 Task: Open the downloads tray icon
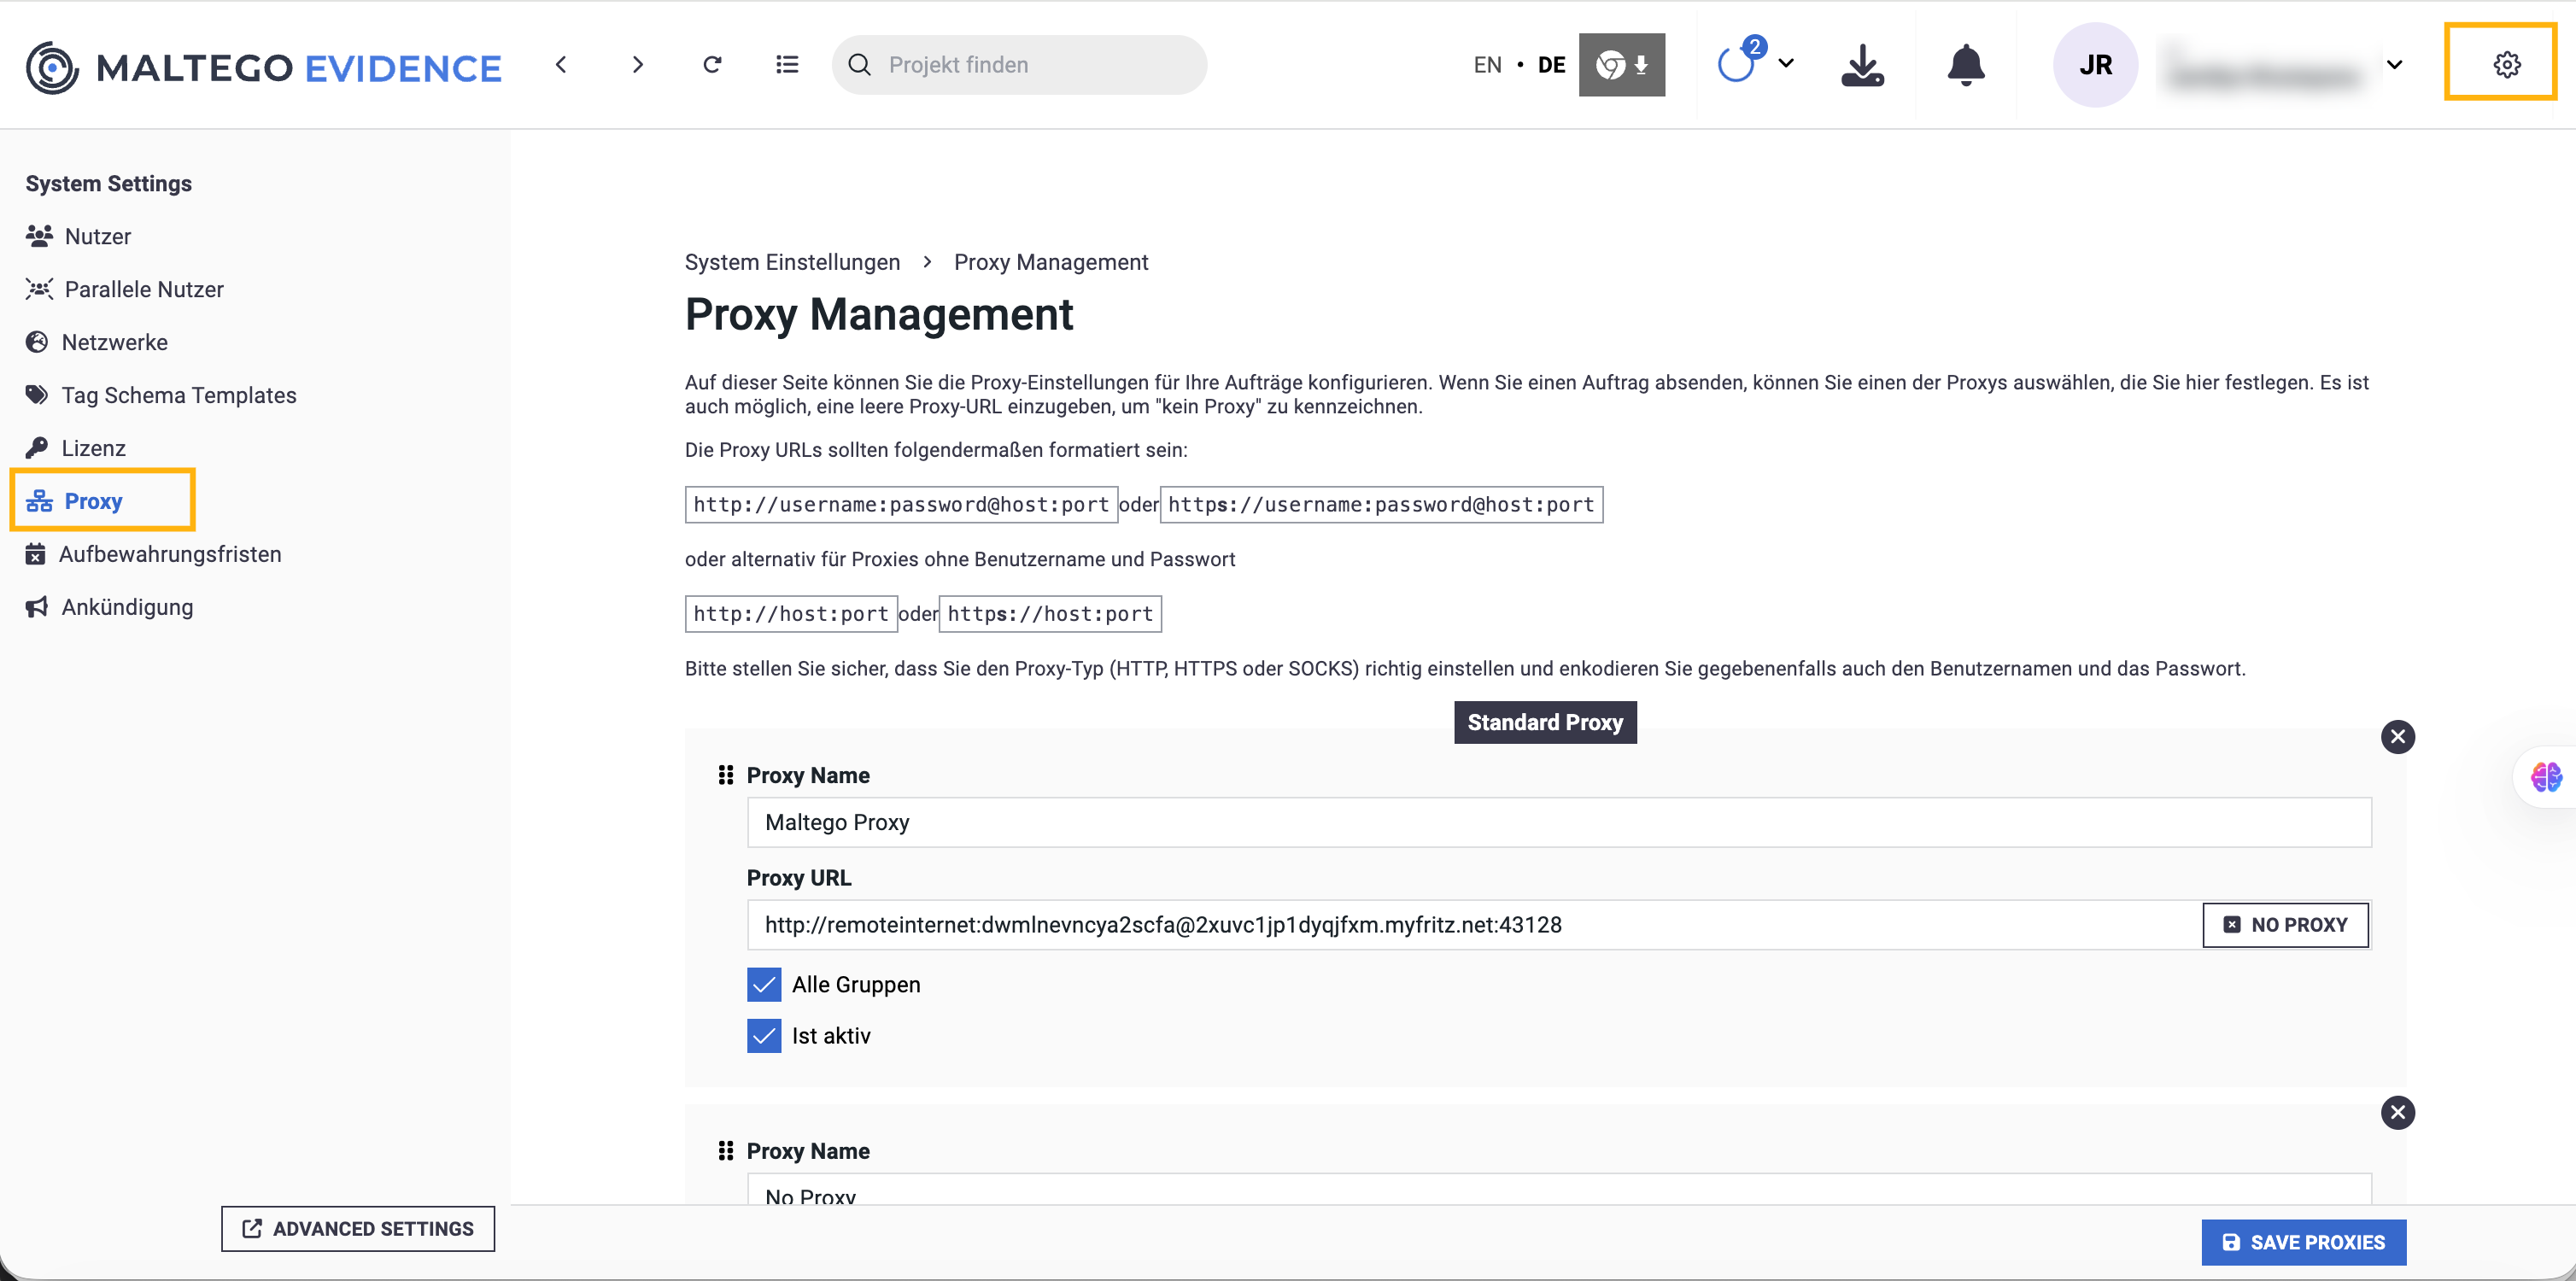[x=1862, y=65]
